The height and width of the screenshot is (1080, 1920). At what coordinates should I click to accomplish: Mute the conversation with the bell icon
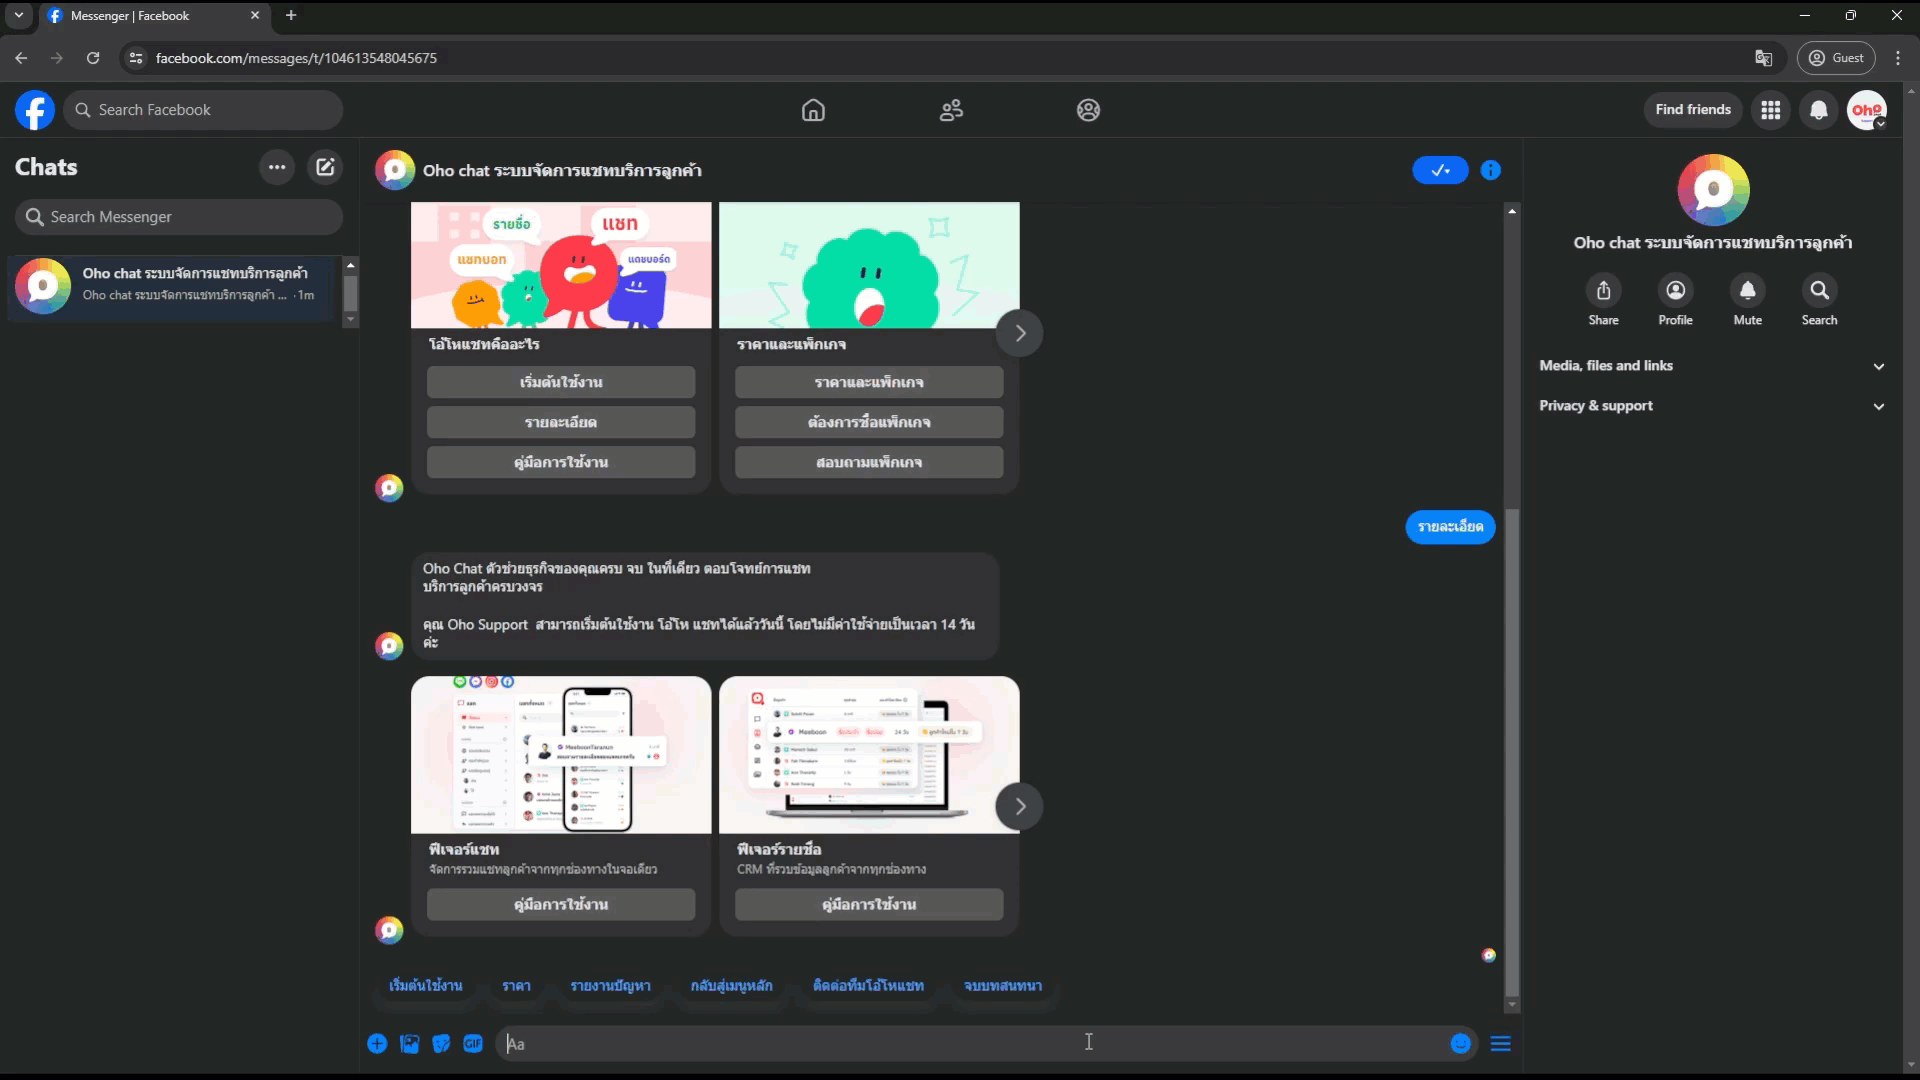(1747, 290)
